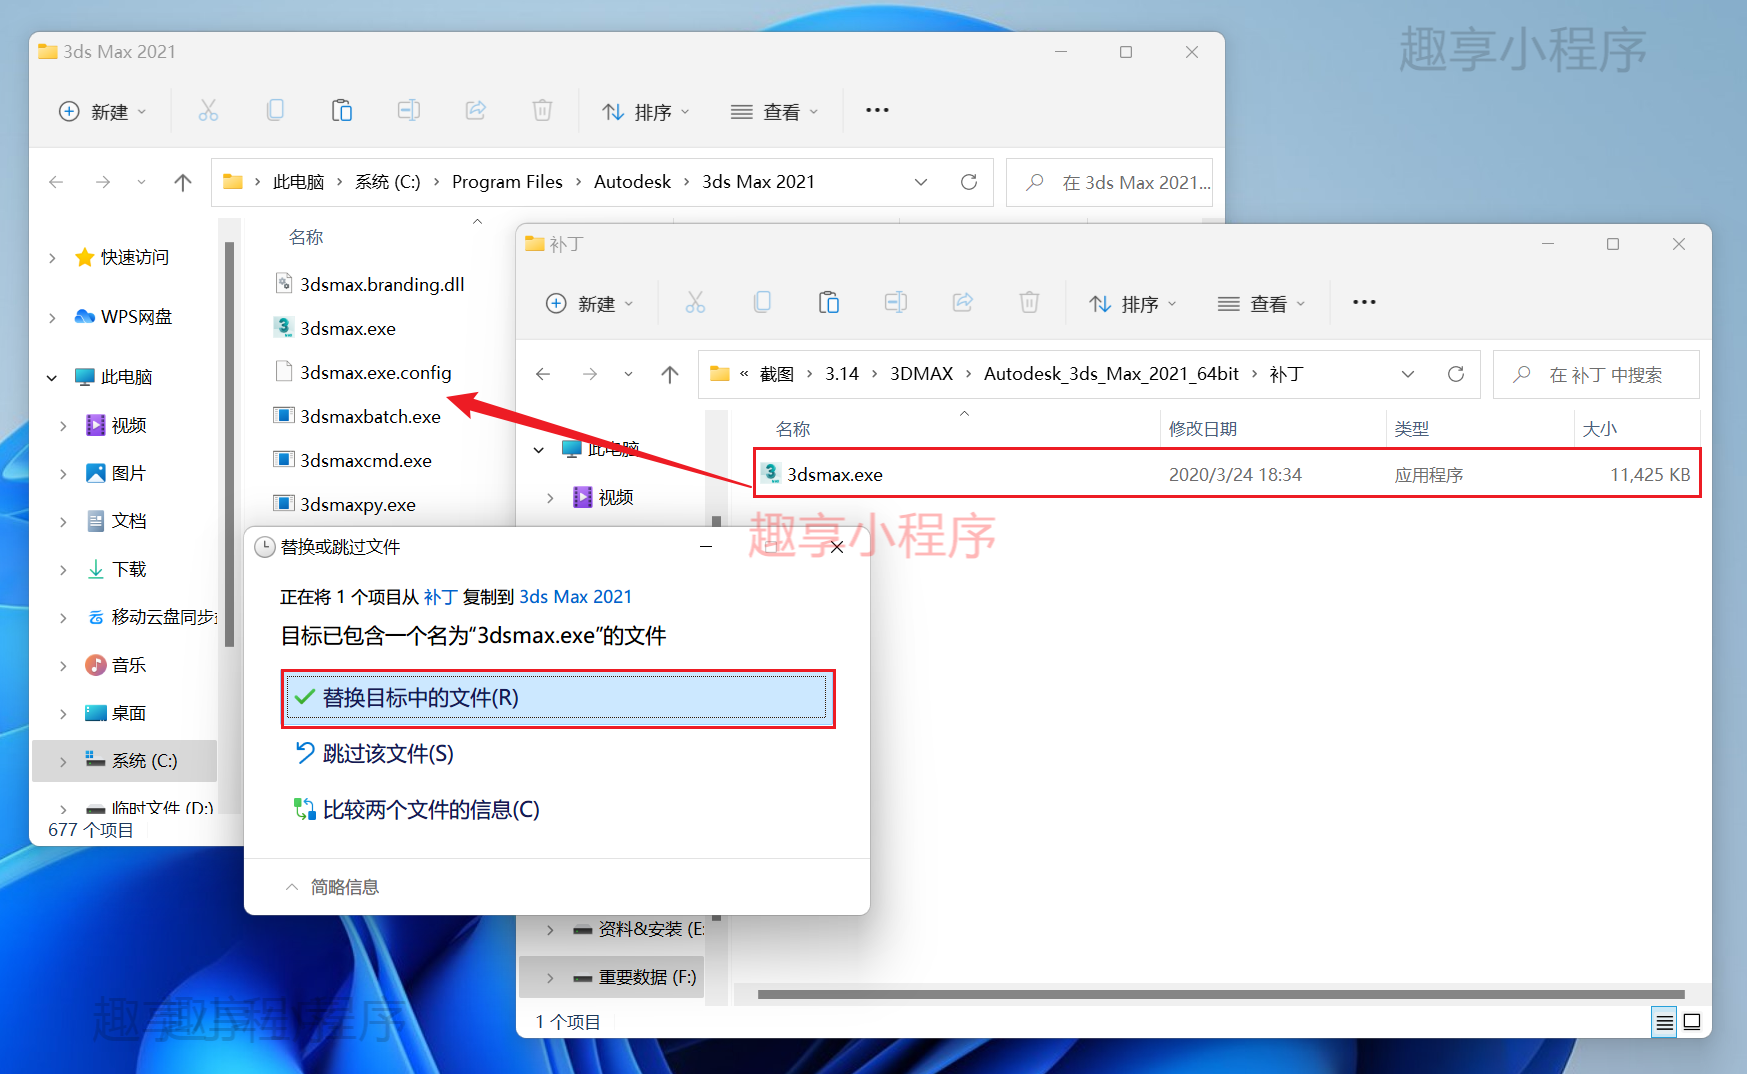Expand WPS网盘 tree node
This screenshot has height=1074, width=1747.
[x=52, y=317]
